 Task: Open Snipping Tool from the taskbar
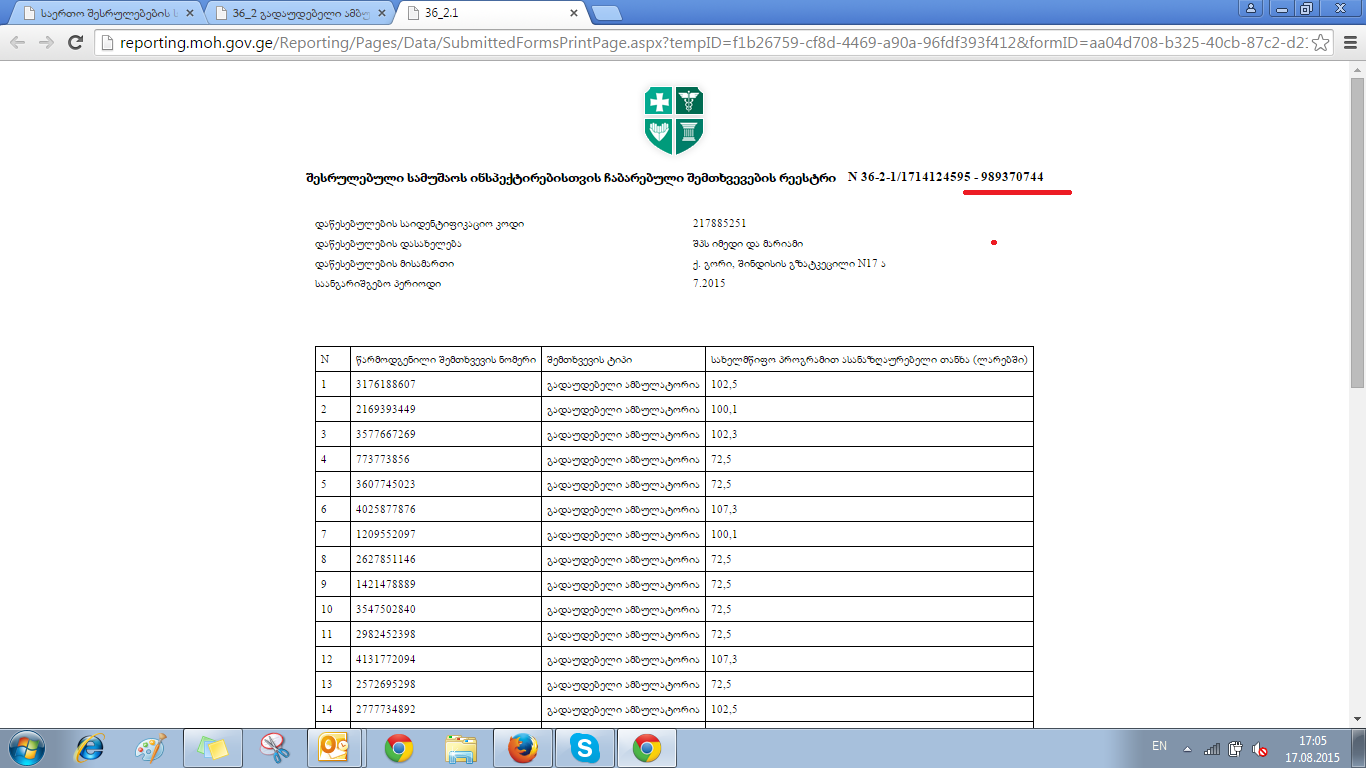pos(273,747)
